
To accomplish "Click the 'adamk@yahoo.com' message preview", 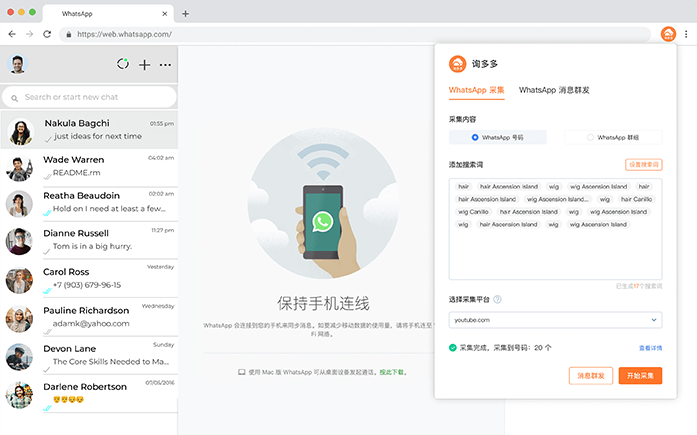I will click(91, 323).
